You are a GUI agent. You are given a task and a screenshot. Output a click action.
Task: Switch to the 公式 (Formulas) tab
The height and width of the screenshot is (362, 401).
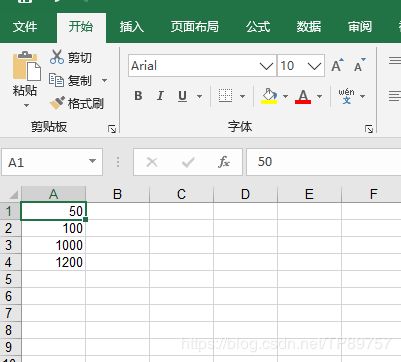pyautogui.click(x=258, y=27)
